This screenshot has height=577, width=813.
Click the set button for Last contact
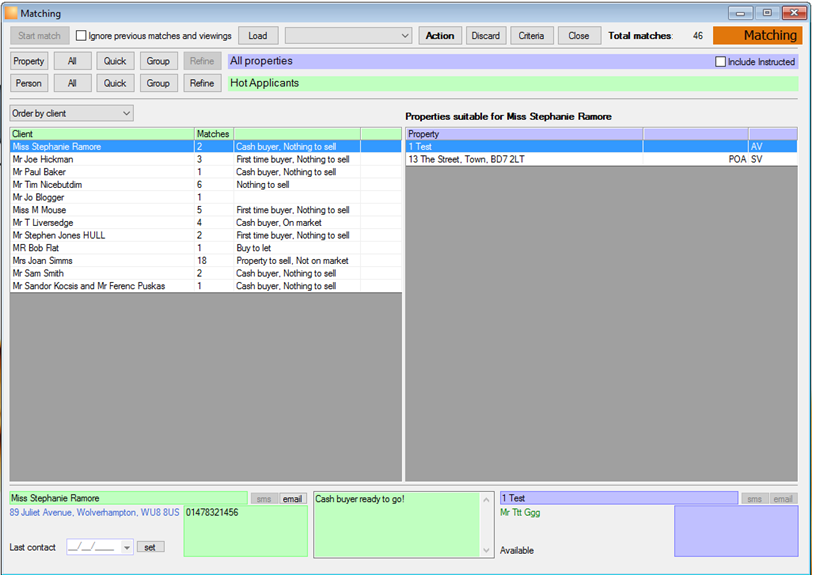[x=150, y=547]
